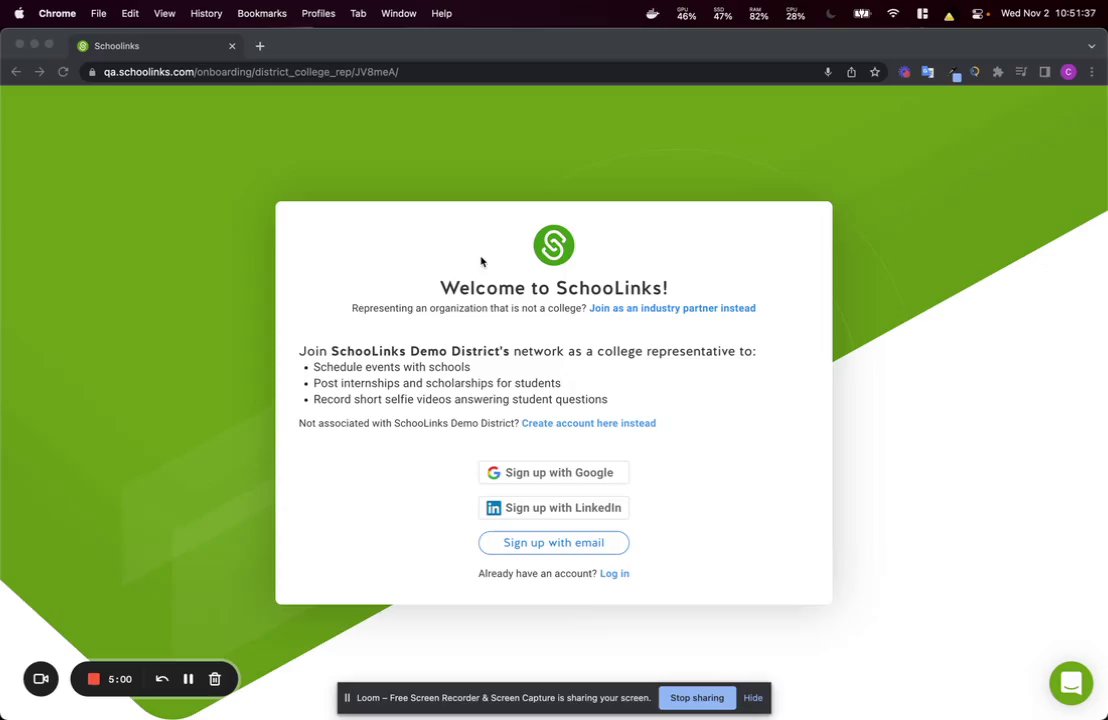
Task: Share this page using the share icon
Action: tap(851, 72)
